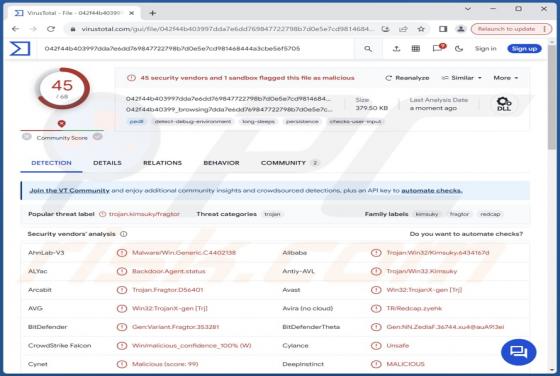Click the Cylance detection alert icon
This screenshot has height=376, width=560.
click(x=376, y=346)
